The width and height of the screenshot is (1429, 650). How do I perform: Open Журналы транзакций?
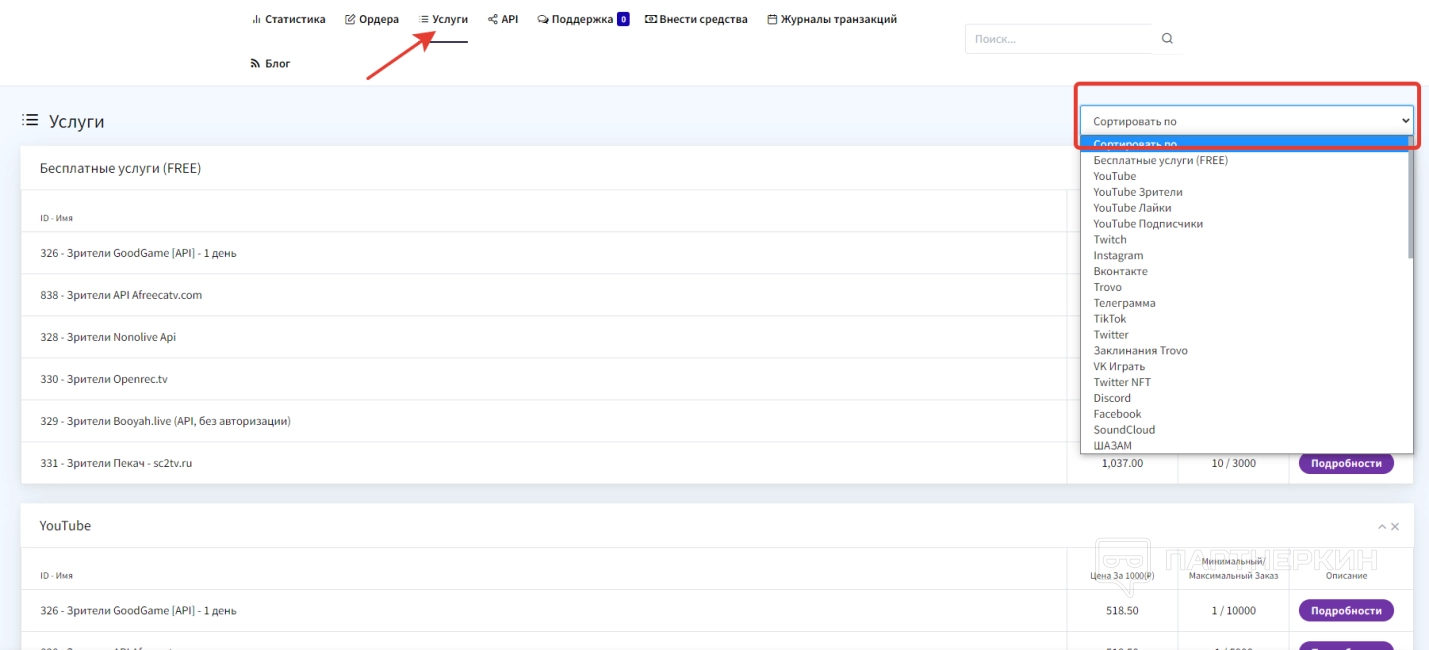[832, 19]
